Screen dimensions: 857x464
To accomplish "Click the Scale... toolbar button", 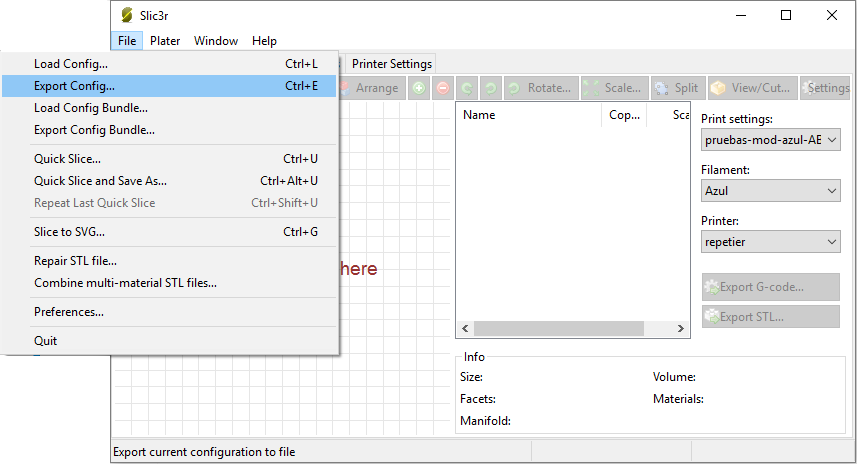I will pyautogui.click(x=614, y=88).
